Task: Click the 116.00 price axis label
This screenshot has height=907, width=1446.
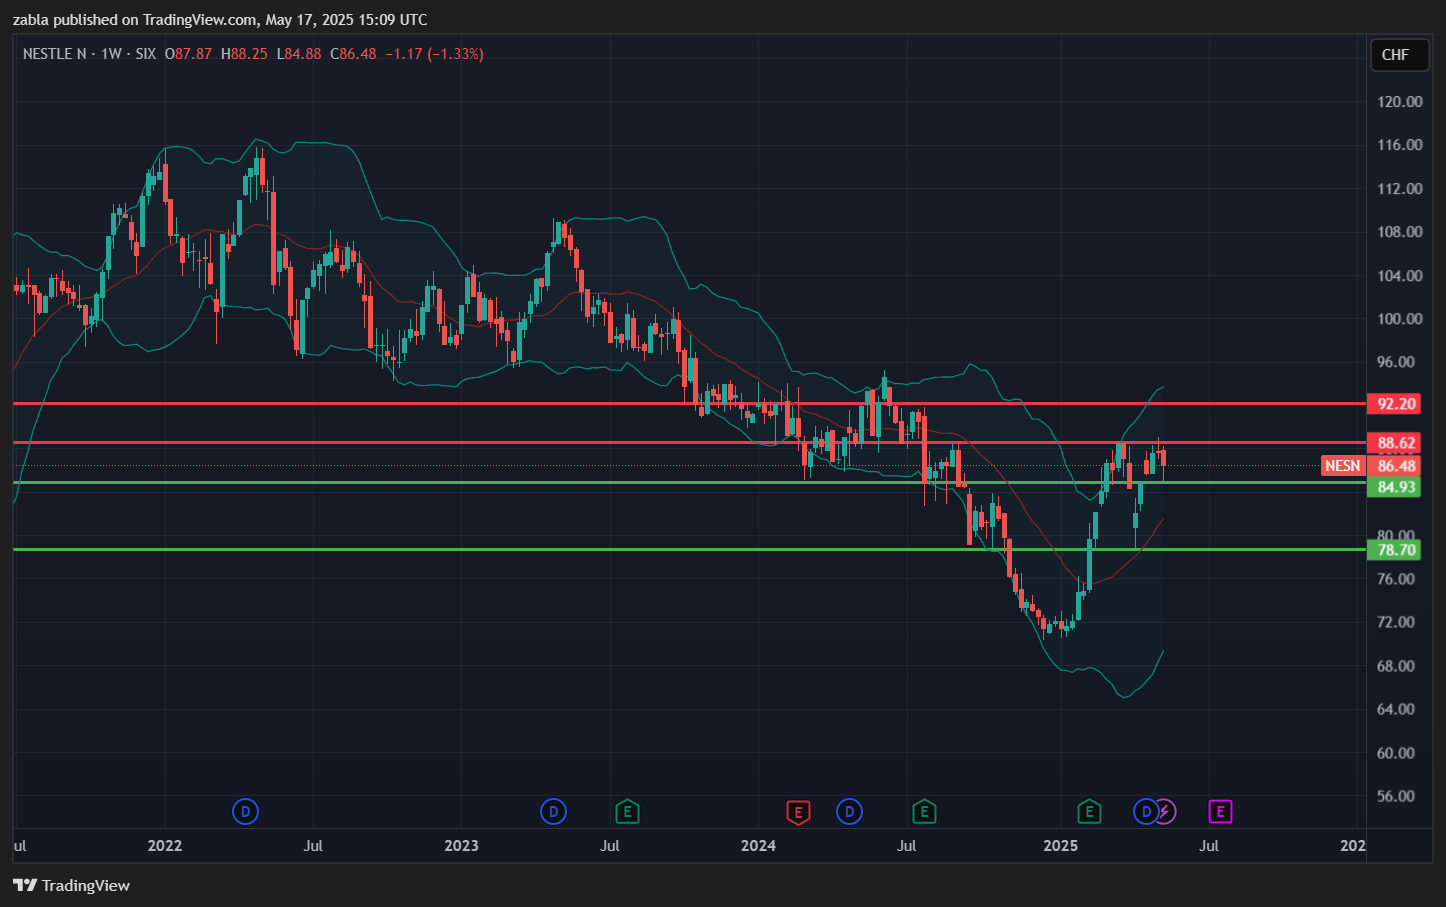Action: point(1399,145)
